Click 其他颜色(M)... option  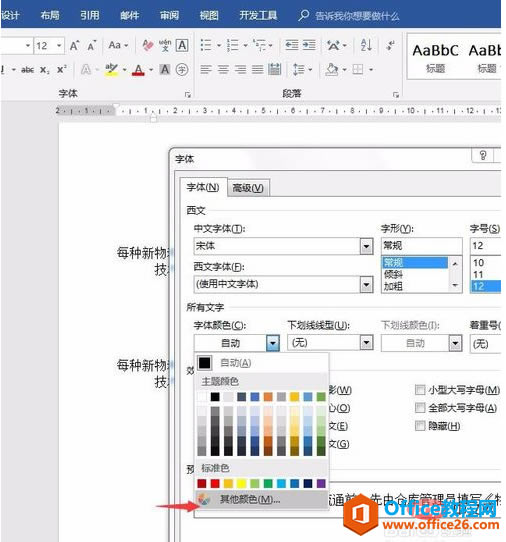261,499
